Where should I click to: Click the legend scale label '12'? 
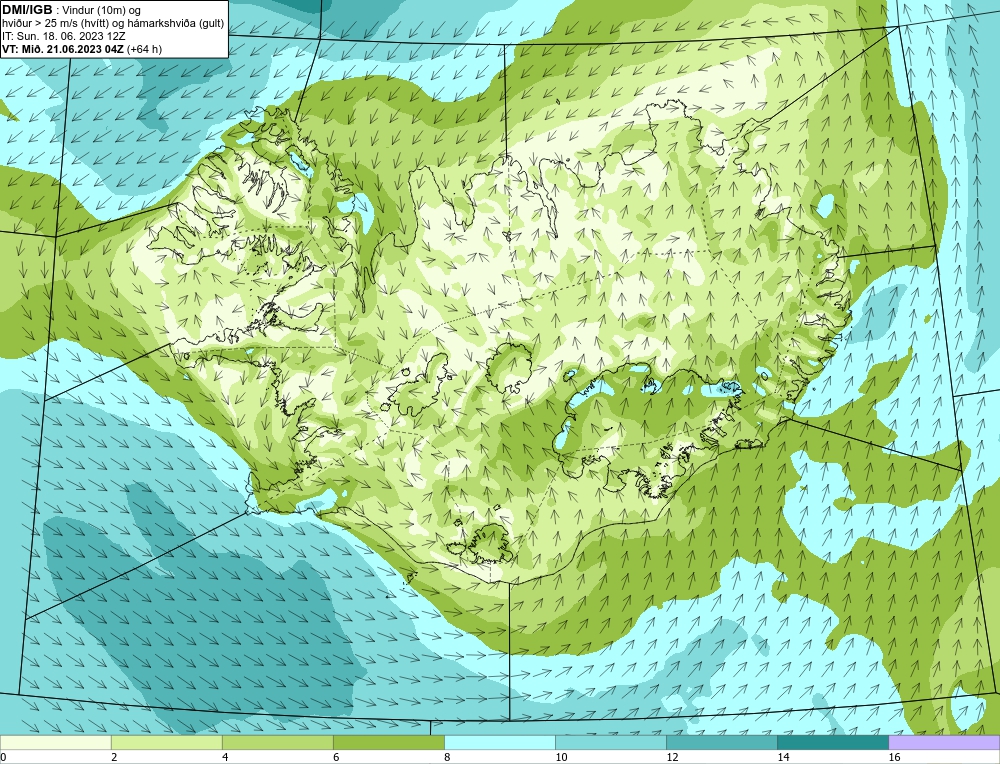tap(672, 757)
